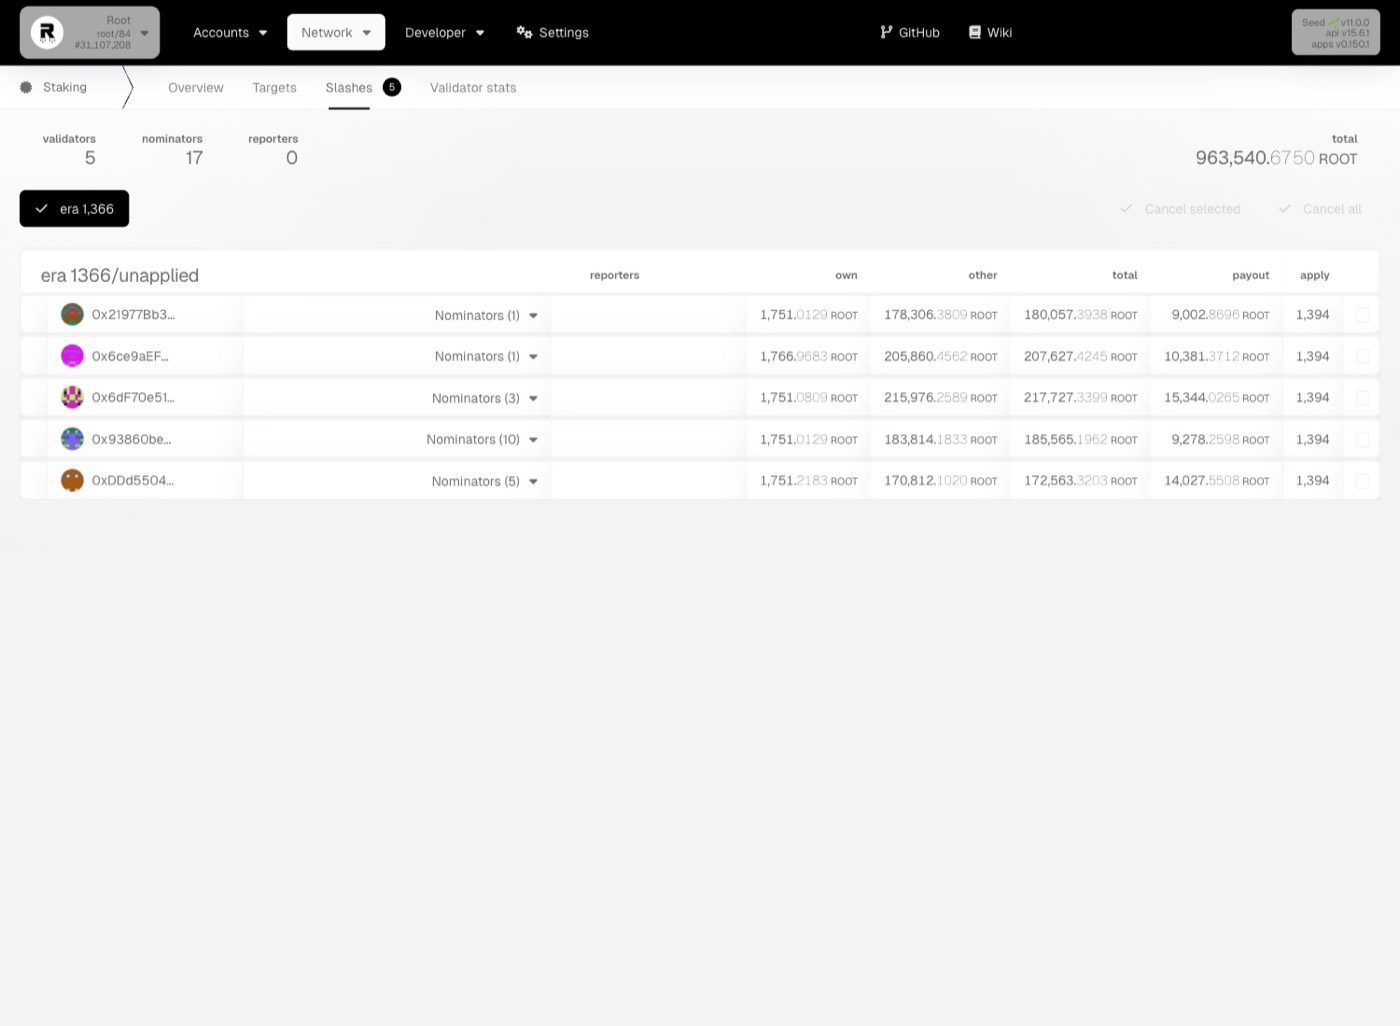1400x1026 pixels.
Task: Select slash checkbox for 0x6dF70e51
Action: point(1362,398)
